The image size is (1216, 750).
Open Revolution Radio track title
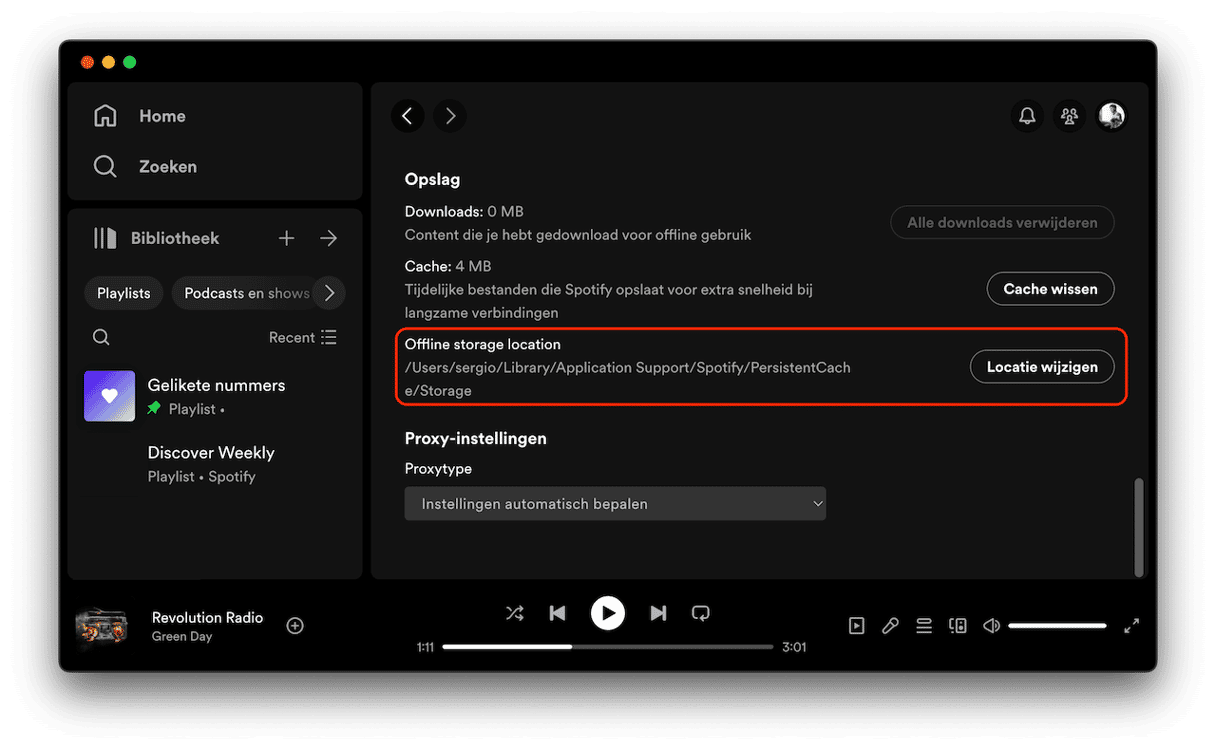(207, 617)
